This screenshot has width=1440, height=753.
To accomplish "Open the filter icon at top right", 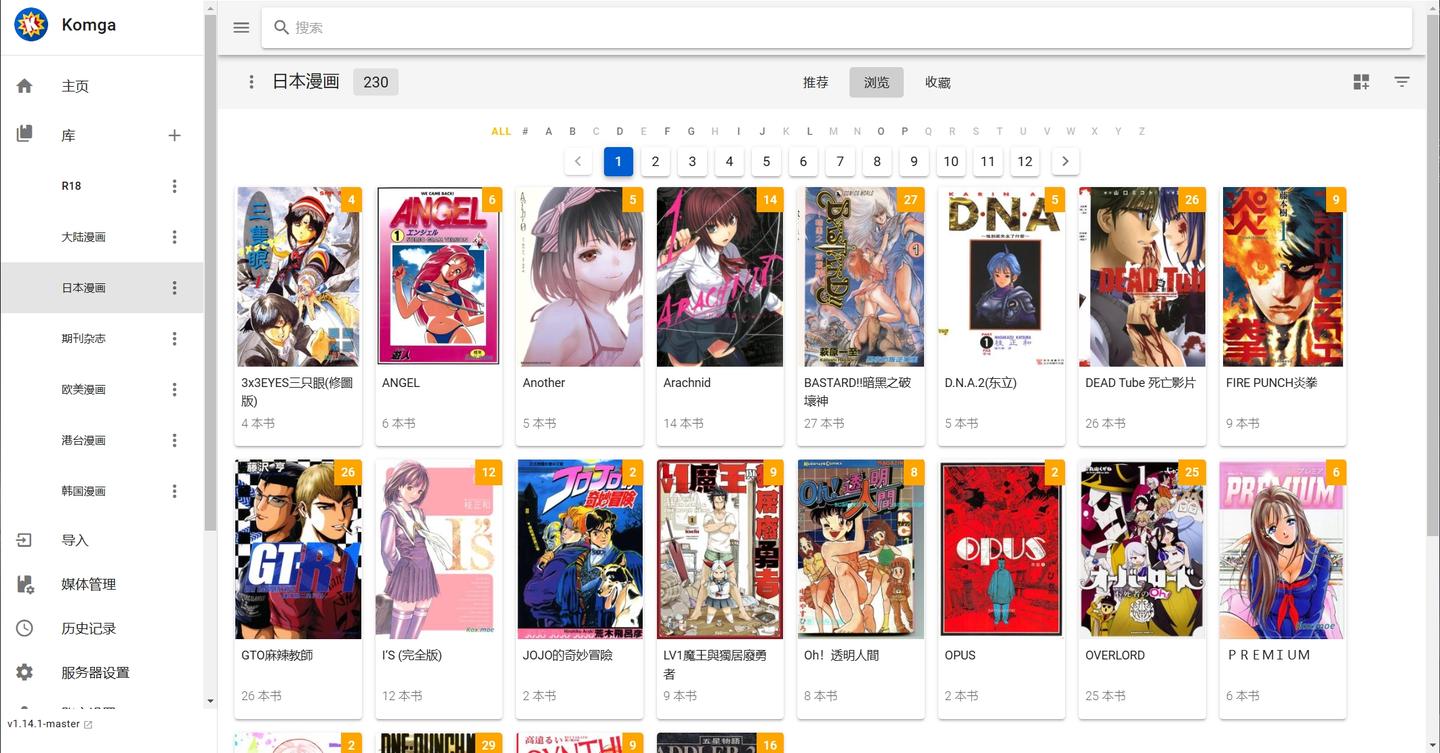I will point(1402,82).
